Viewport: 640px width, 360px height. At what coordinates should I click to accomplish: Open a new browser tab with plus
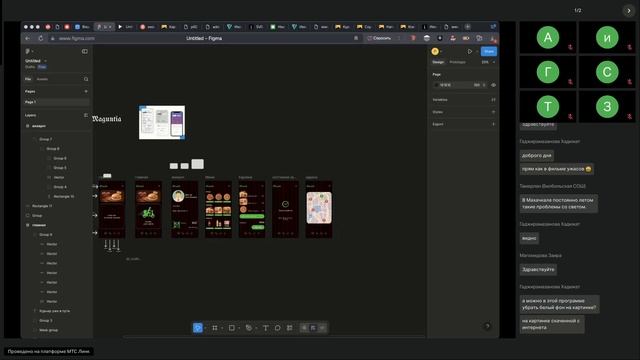[x=468, y=27]
